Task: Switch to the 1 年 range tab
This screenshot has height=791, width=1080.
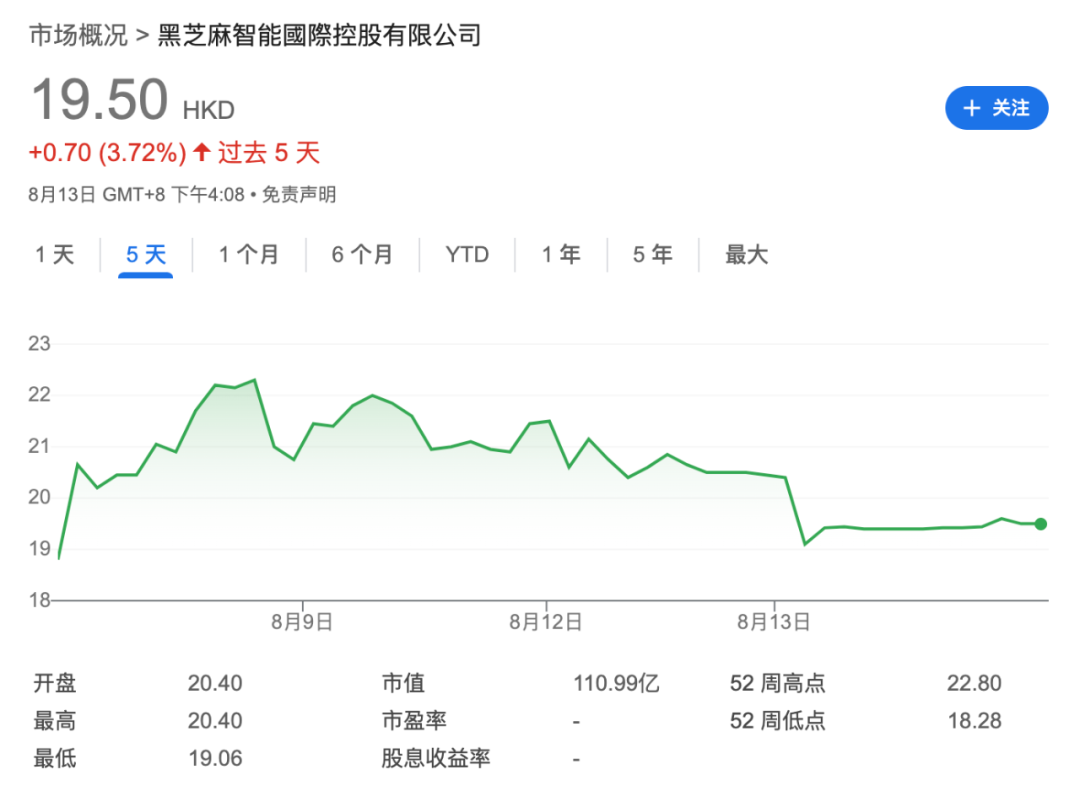Action: [x=561, y=255]
